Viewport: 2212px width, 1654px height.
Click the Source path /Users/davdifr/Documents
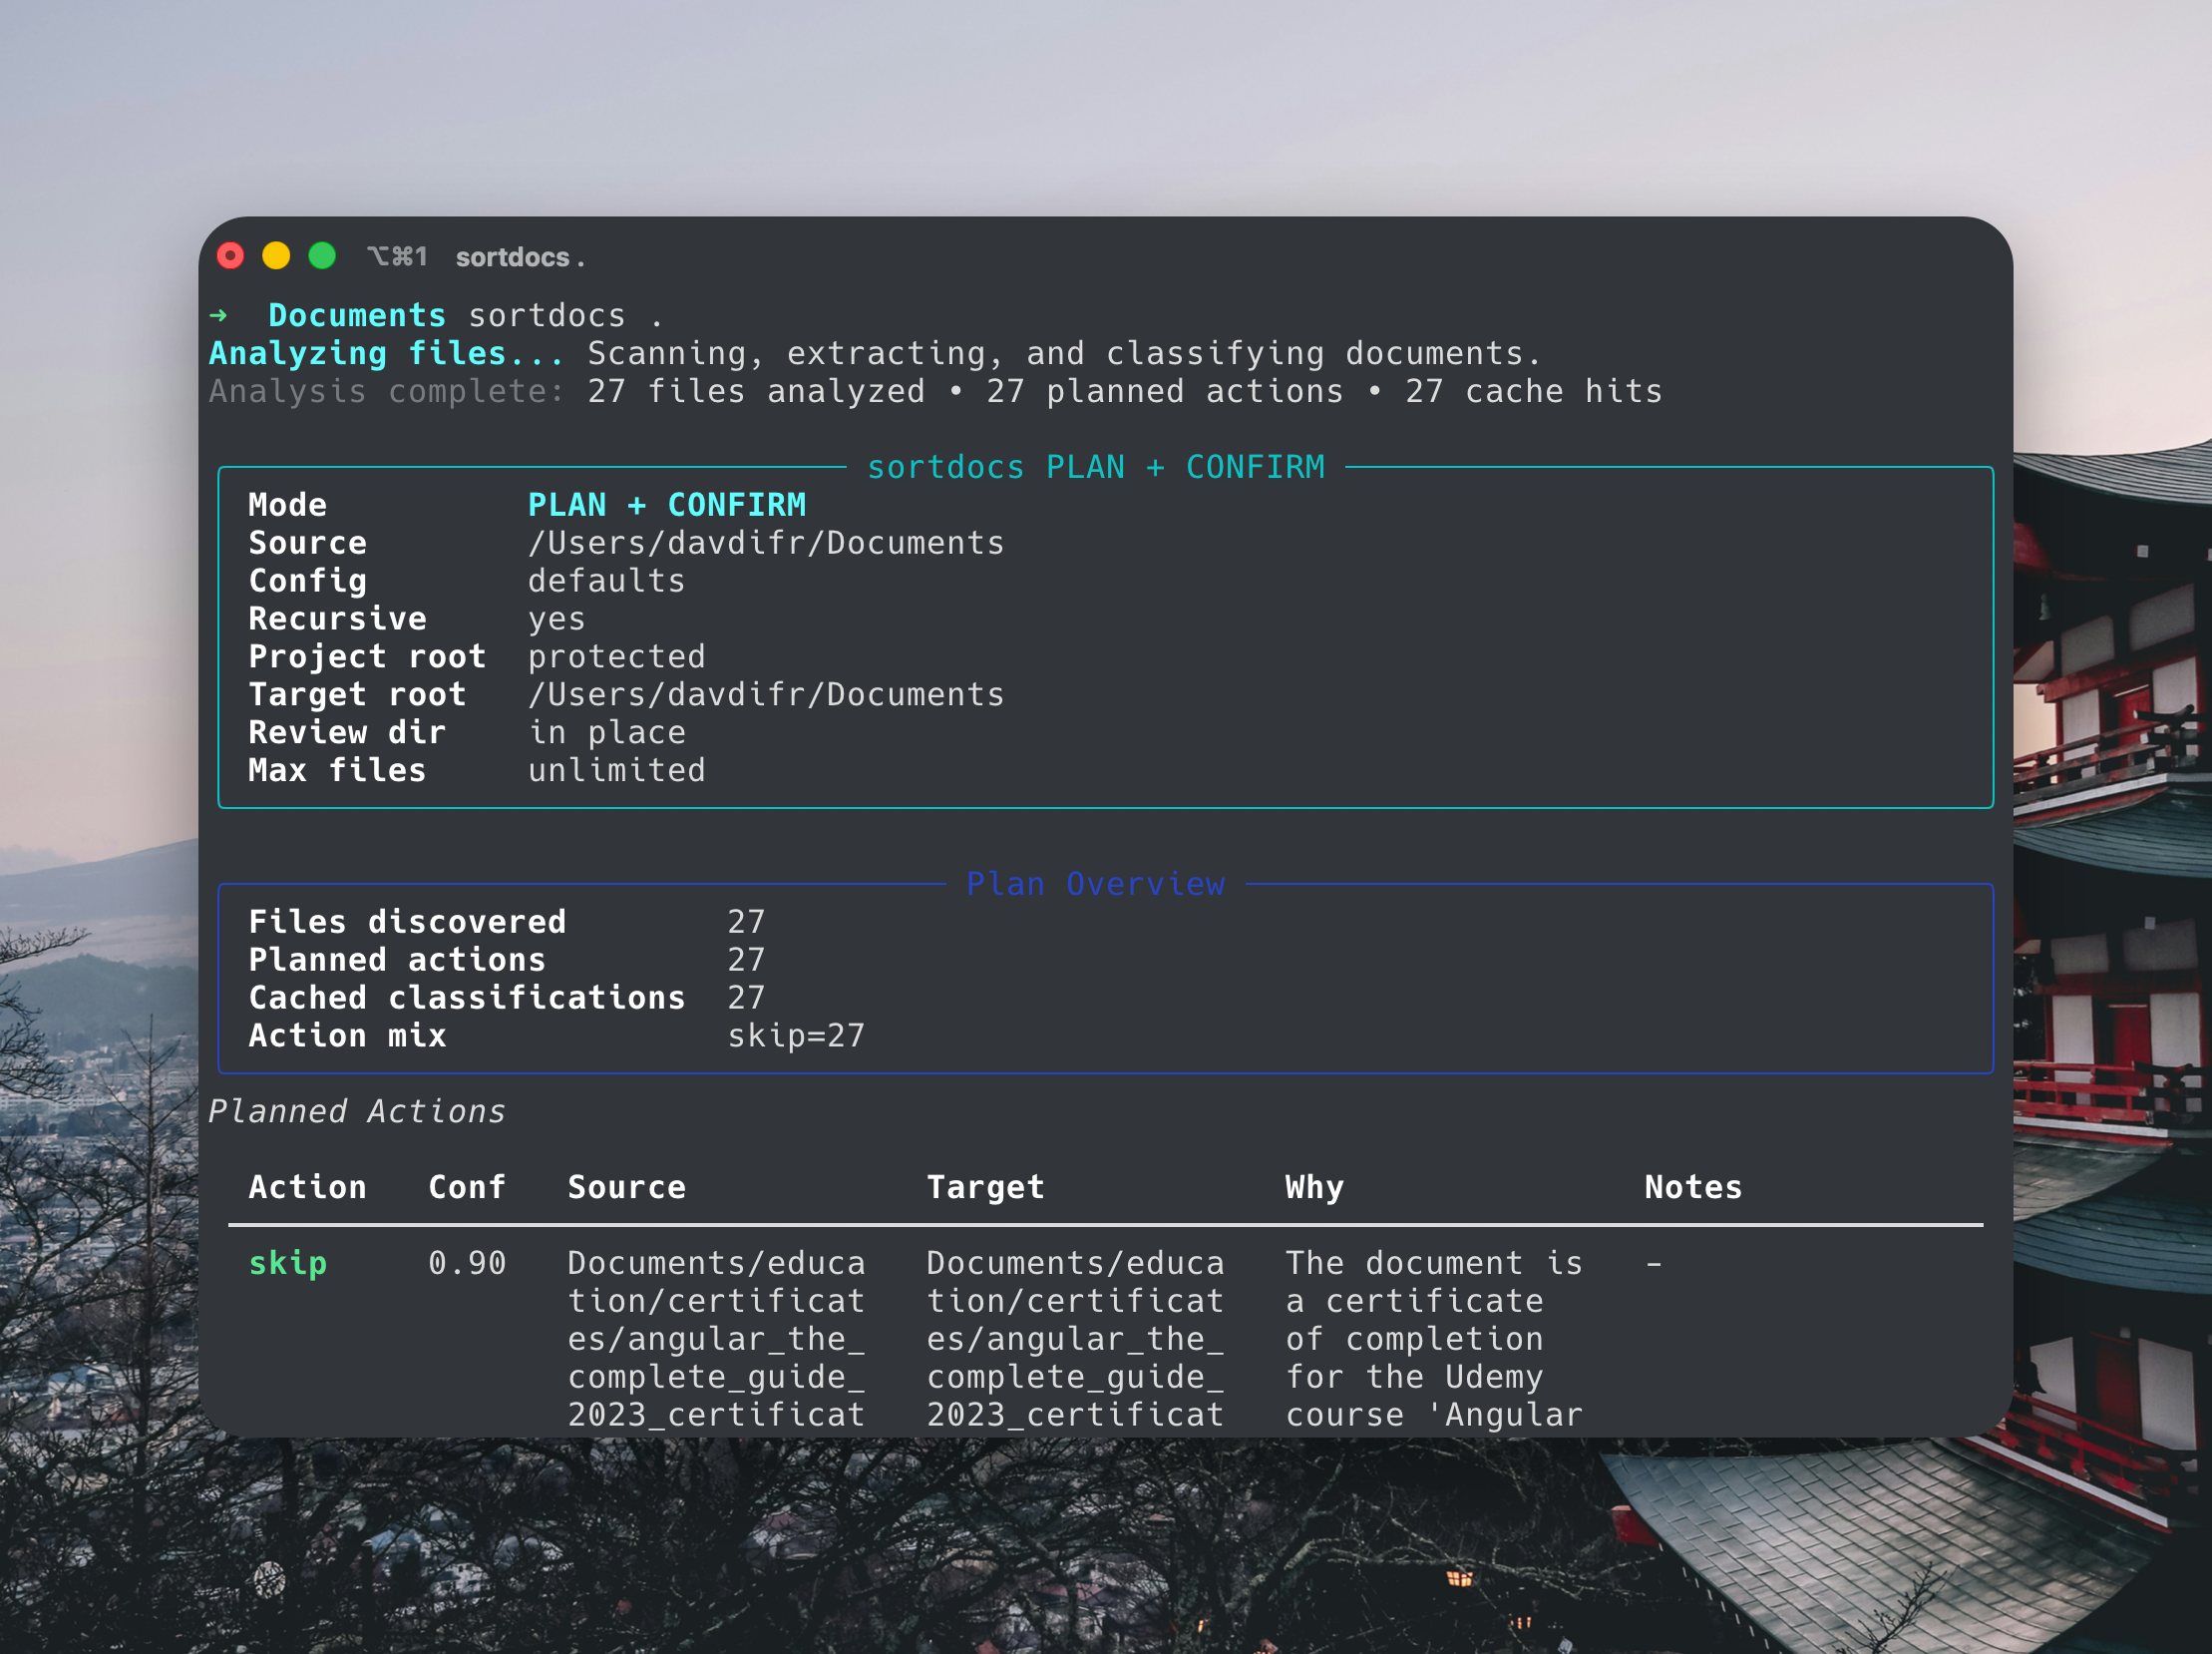[x=765, y=543]
